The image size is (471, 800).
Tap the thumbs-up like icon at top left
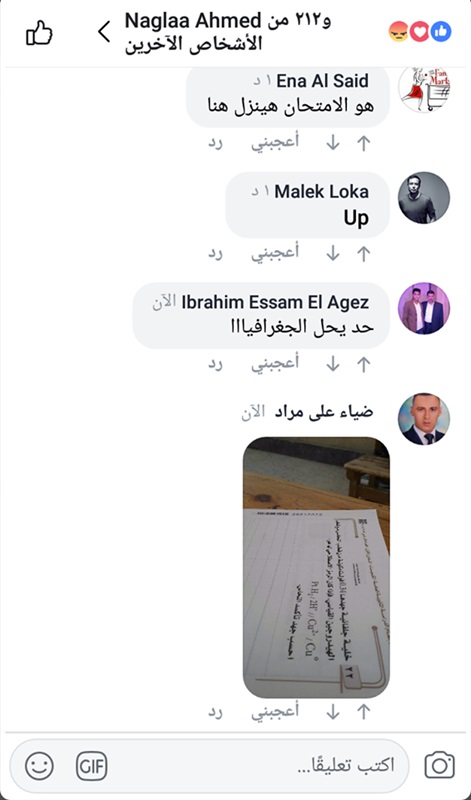39,33
